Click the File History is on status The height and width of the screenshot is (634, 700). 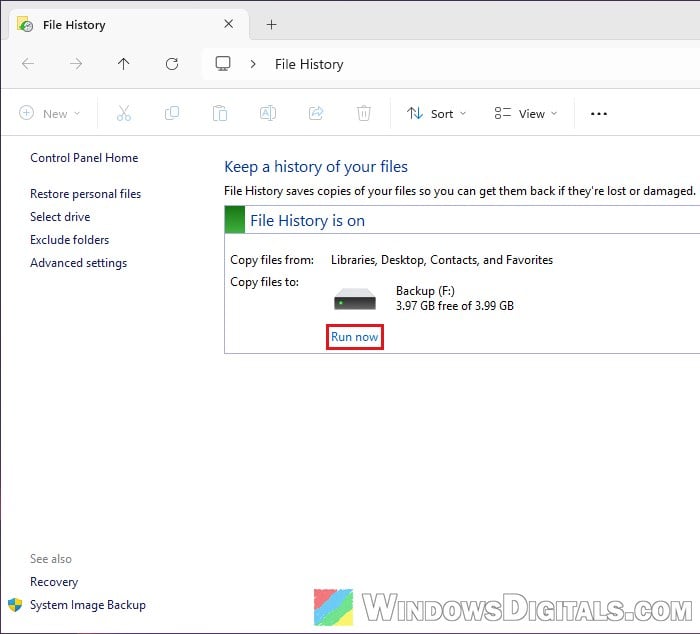click(307, 221)
